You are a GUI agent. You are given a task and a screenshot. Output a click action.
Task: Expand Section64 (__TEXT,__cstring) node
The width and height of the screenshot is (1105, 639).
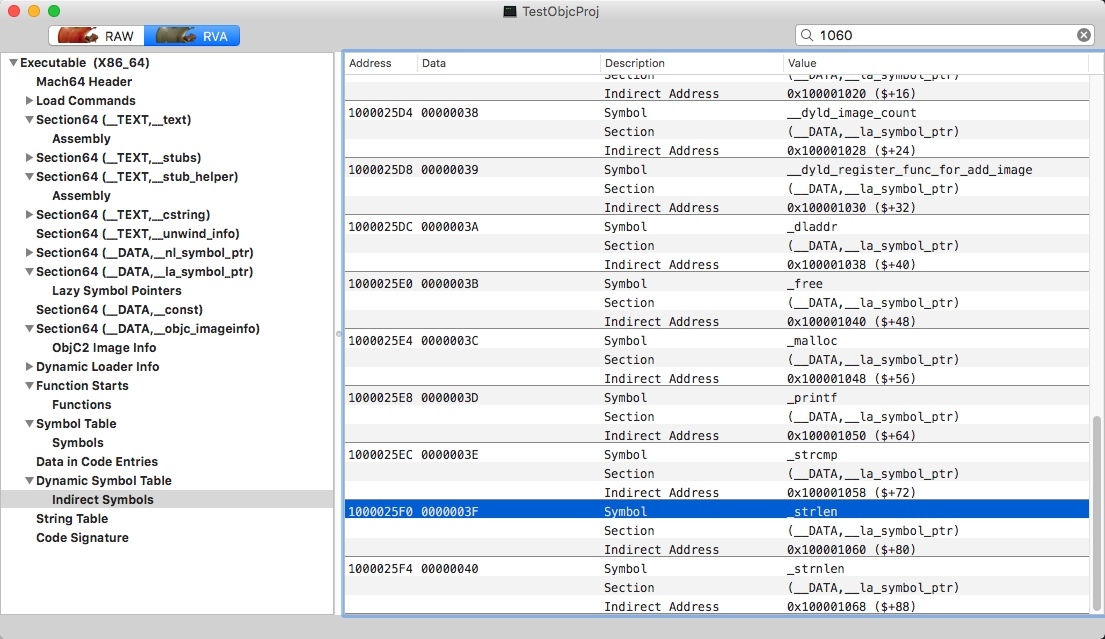point(29,215)
